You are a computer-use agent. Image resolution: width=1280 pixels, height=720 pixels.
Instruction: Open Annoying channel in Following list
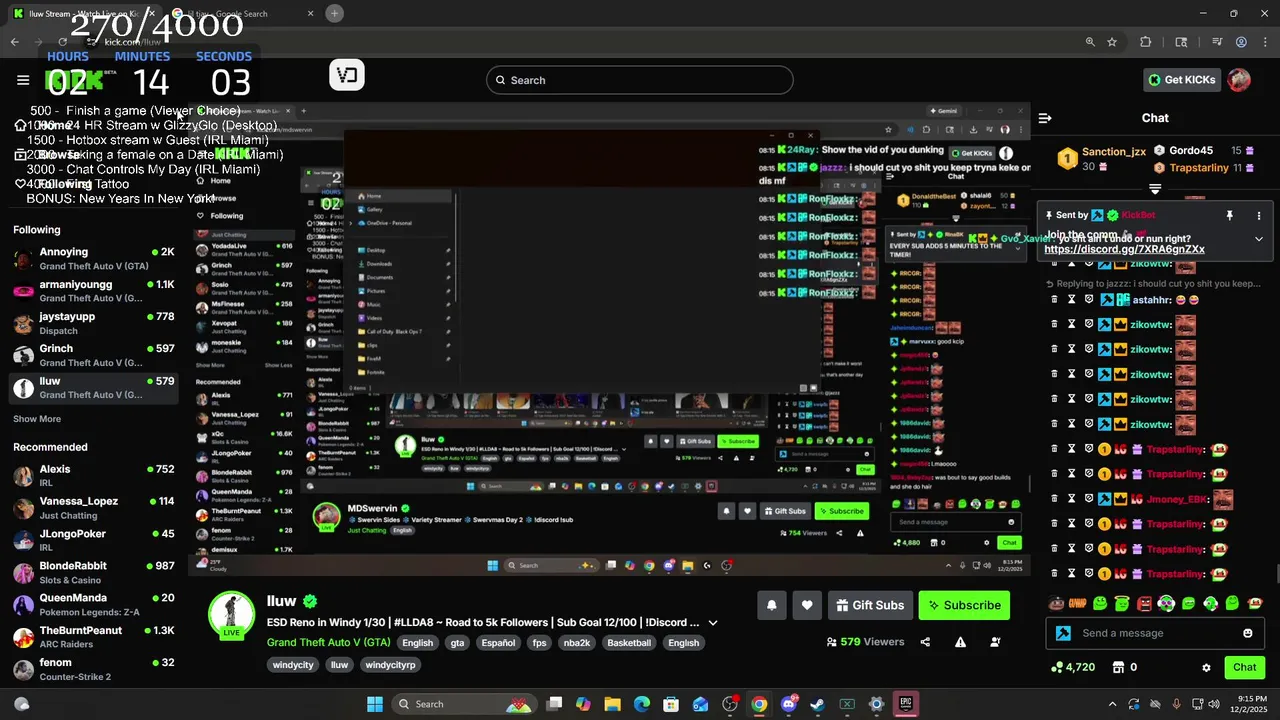[94, 259]
